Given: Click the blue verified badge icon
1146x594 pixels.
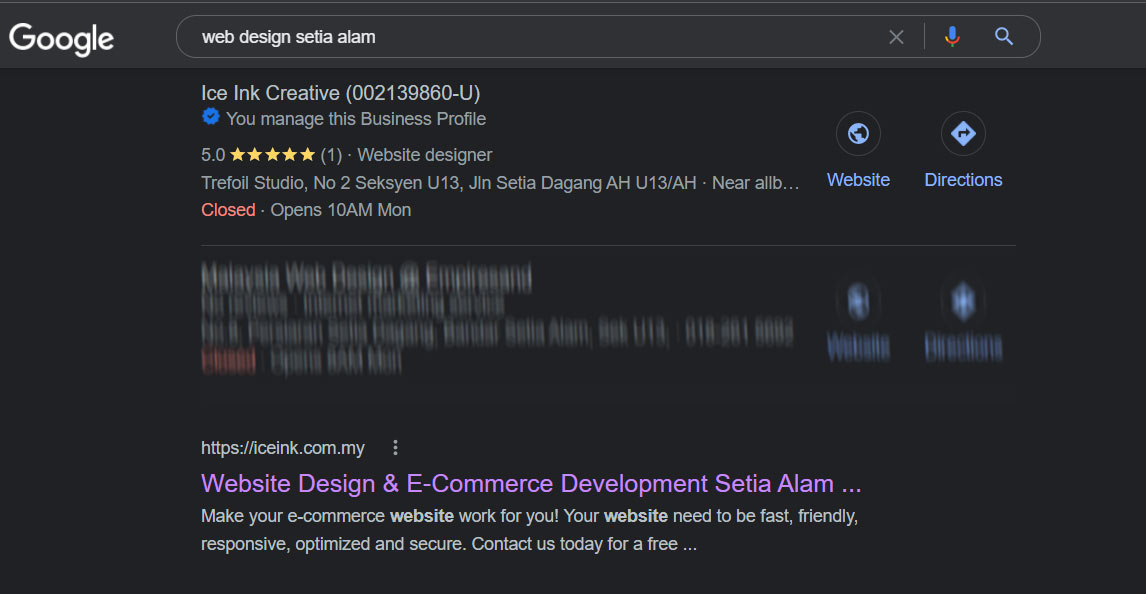Looking at the screenshot, I should (x=211, y=118).
